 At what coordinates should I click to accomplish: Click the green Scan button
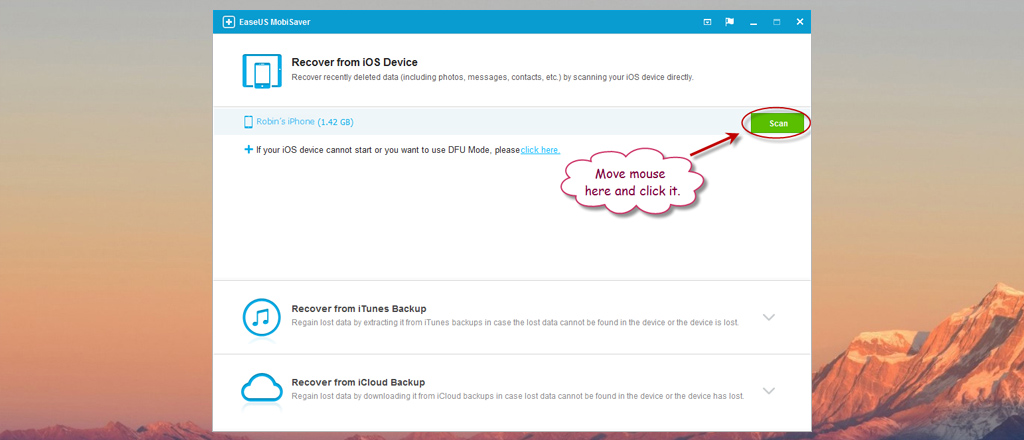pyautogui.click(x=778, y=123)
